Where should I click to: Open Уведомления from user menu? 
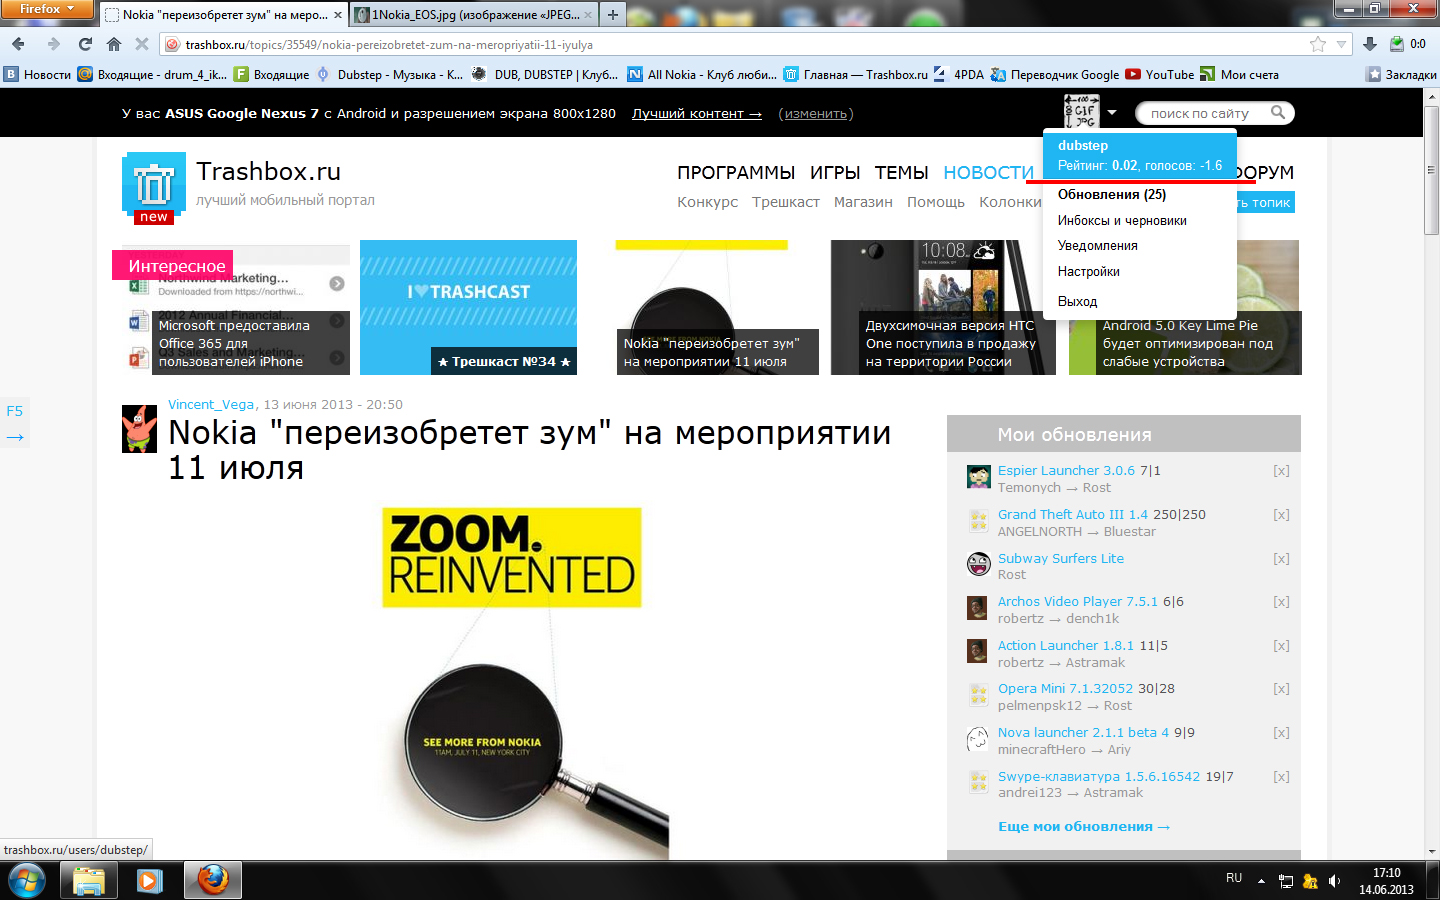[1098, 245]
